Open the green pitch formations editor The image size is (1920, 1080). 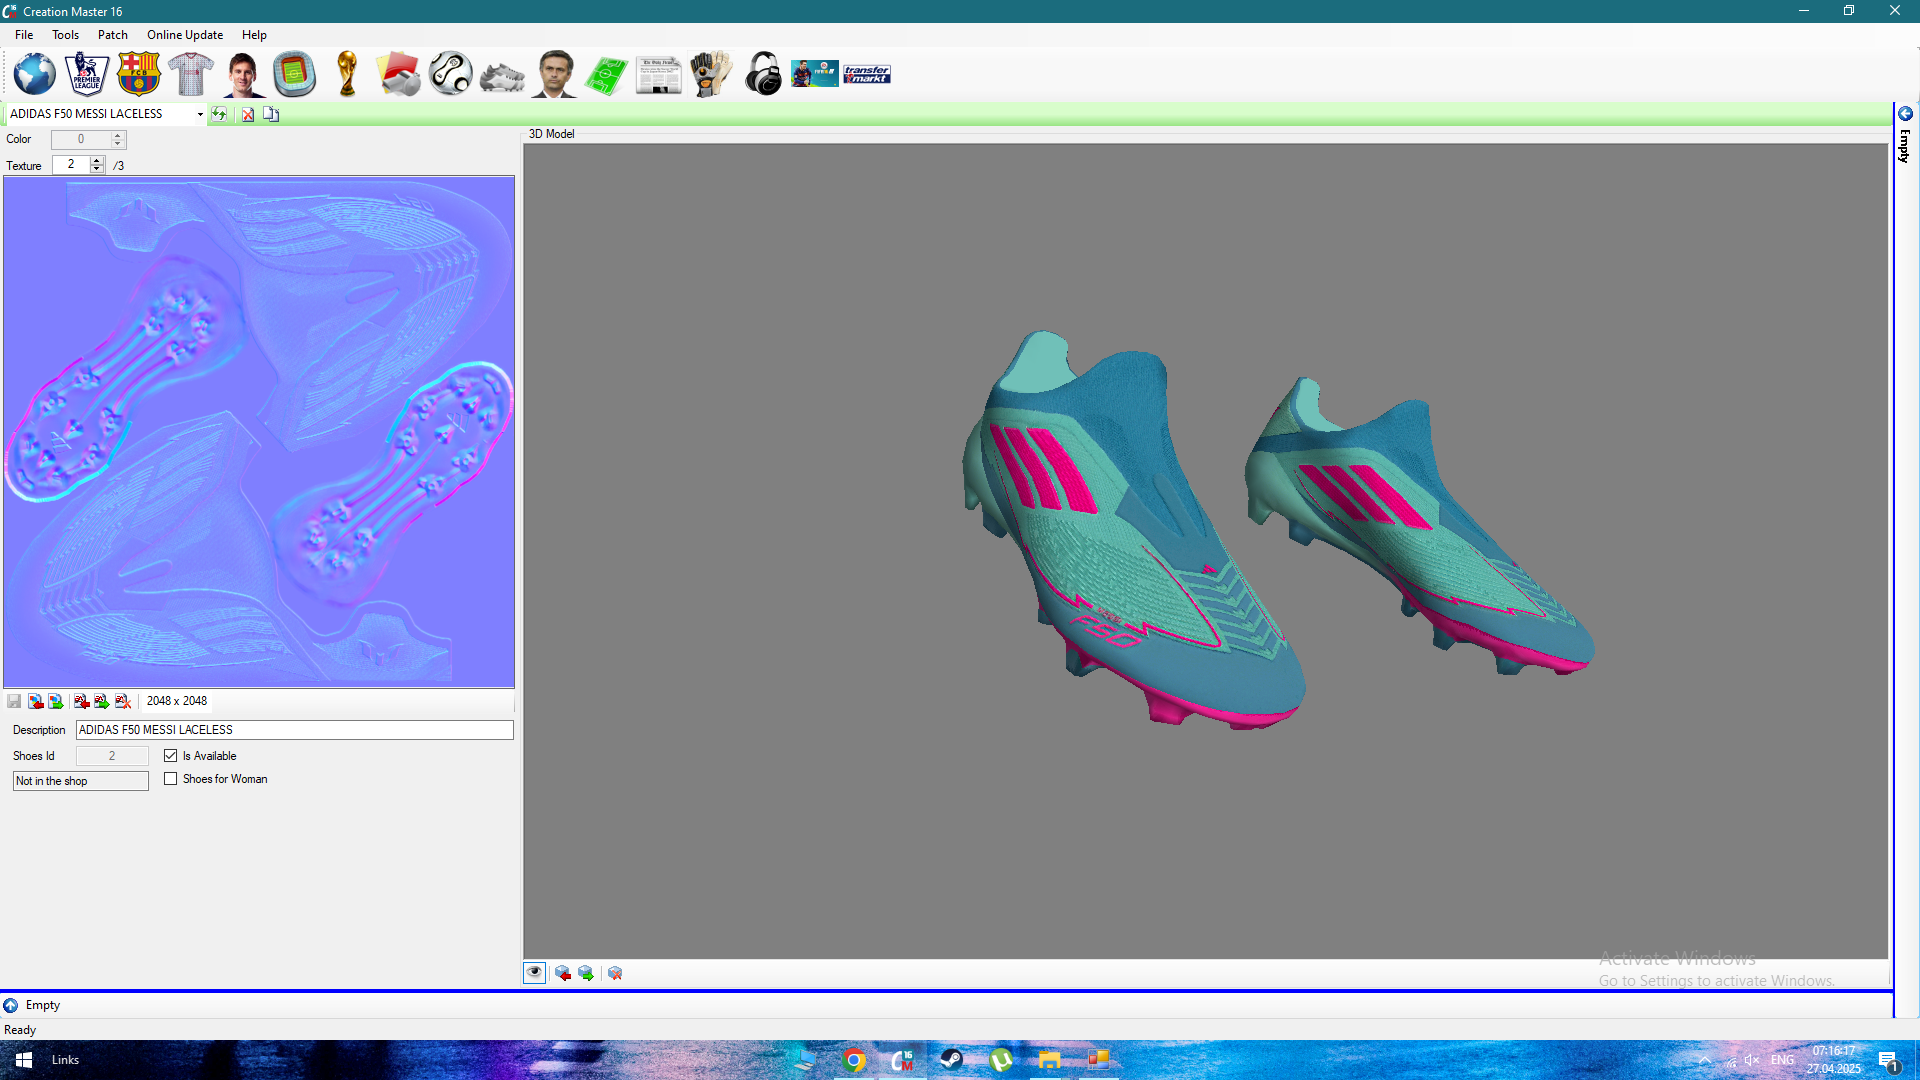tap(607, 75)
